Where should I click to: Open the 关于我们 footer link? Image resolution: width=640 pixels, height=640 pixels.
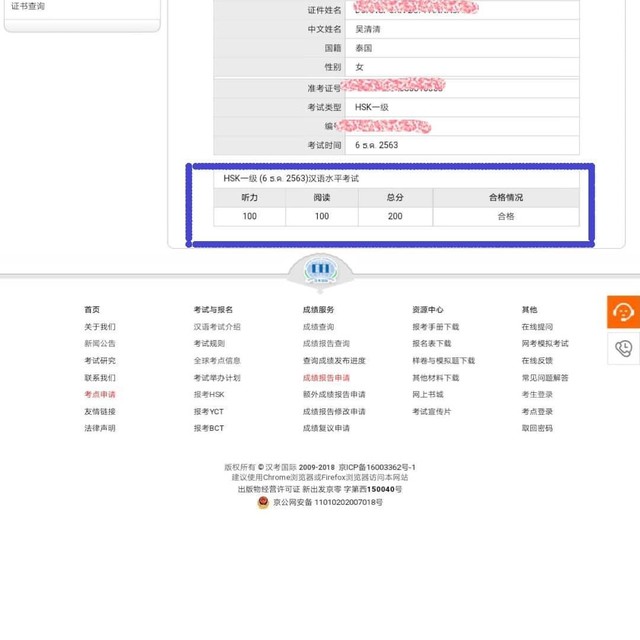point(100,327)
